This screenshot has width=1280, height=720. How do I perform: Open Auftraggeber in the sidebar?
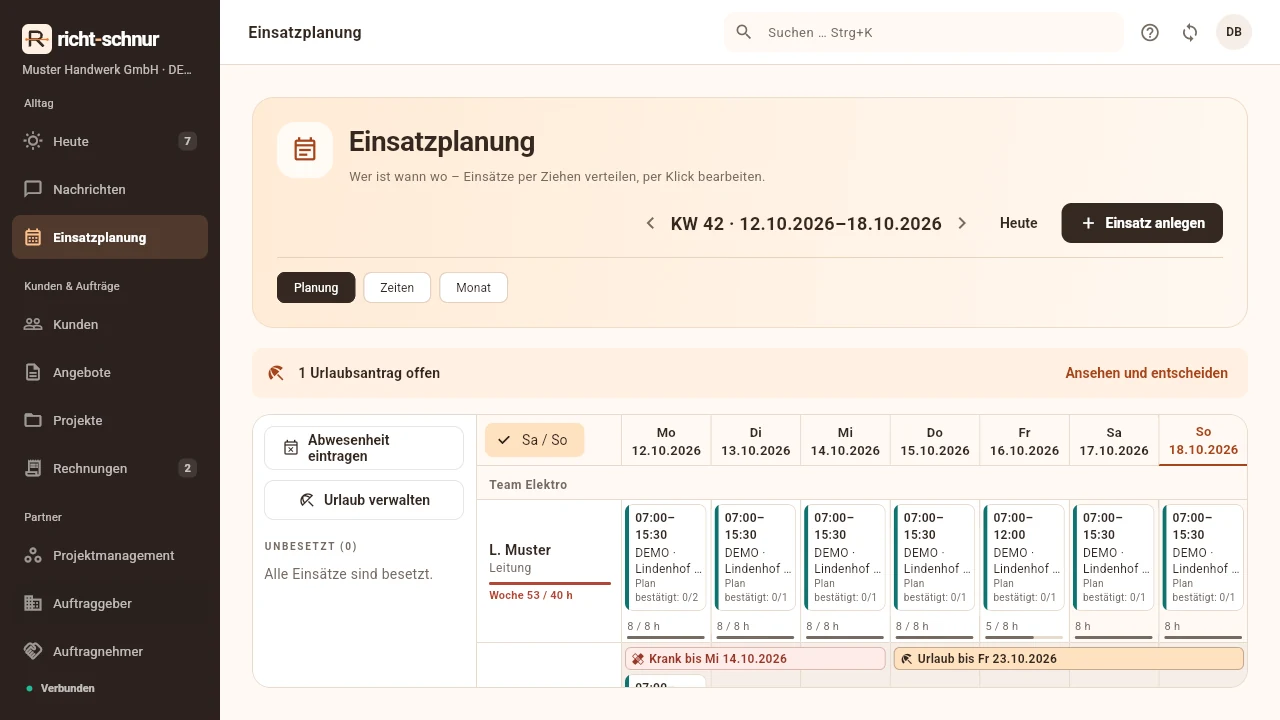[x=110, y=603]
